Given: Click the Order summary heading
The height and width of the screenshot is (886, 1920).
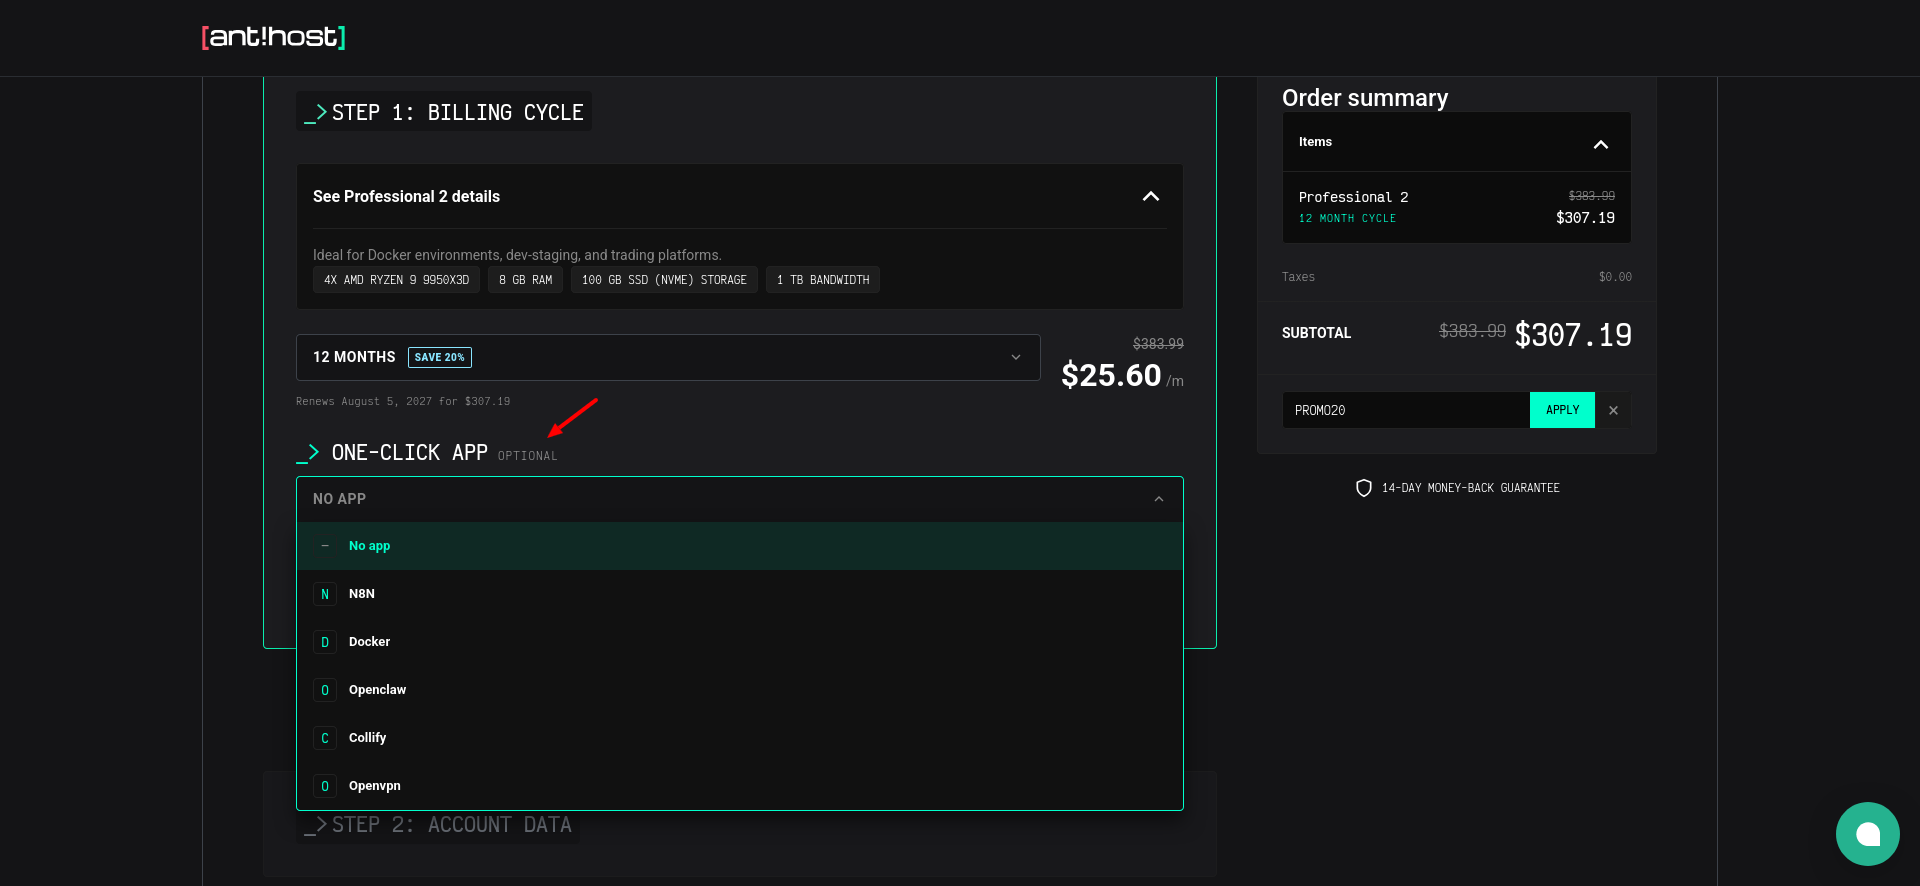Looking at the screenshot, I should 1365,98.
